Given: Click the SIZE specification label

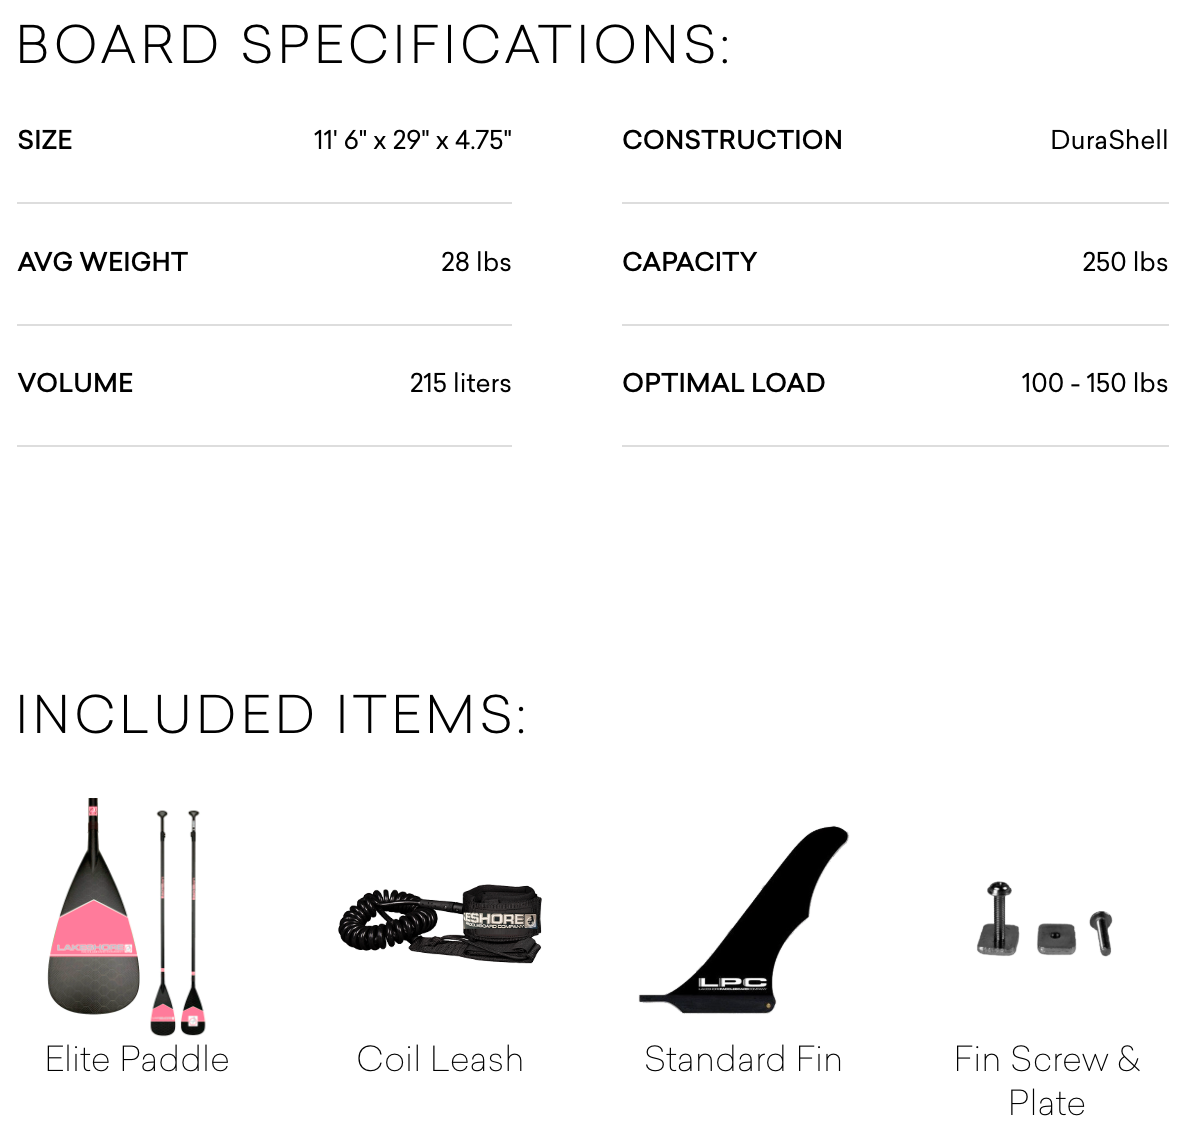Looking at the screenshot, I should point(45,140).
